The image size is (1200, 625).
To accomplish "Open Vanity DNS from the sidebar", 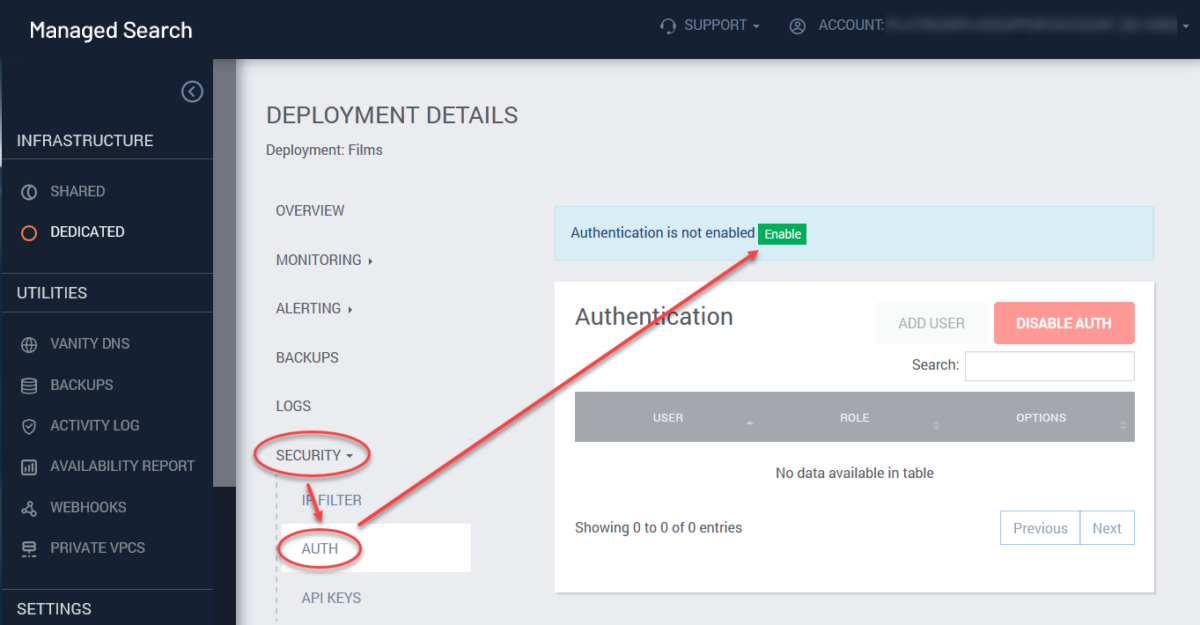I will tap(28, 343).
